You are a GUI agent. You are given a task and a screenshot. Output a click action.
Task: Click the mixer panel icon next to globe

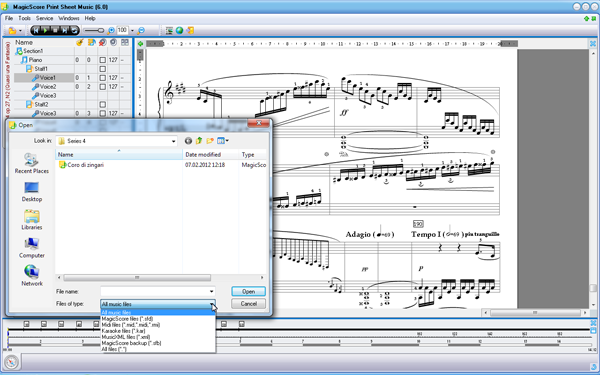(169, 30)
